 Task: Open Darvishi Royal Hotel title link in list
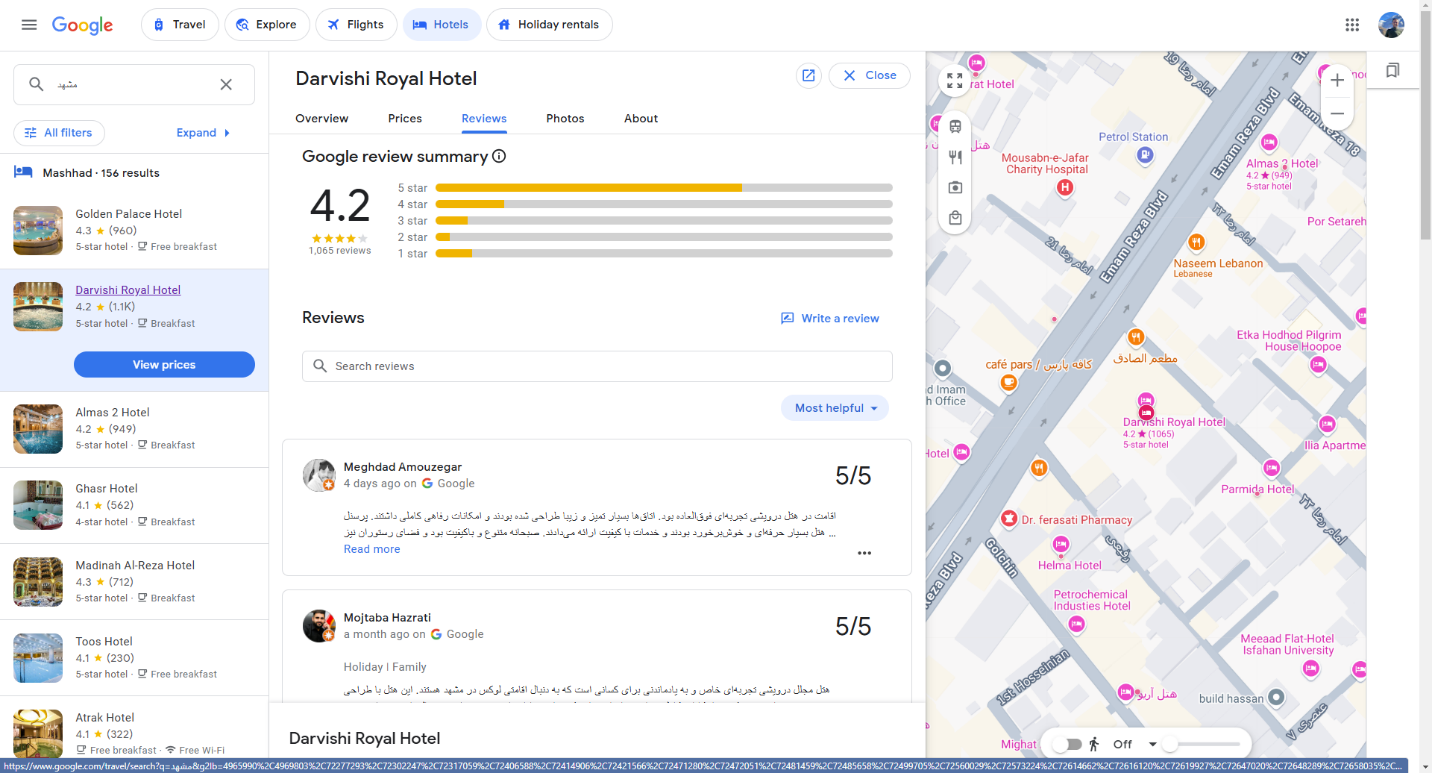(x=128, y=290)
